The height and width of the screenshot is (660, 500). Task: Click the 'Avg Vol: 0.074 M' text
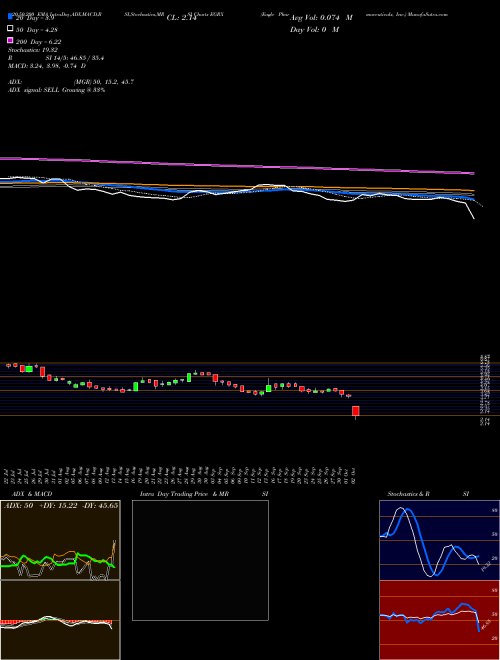click(x=321, y=18)
